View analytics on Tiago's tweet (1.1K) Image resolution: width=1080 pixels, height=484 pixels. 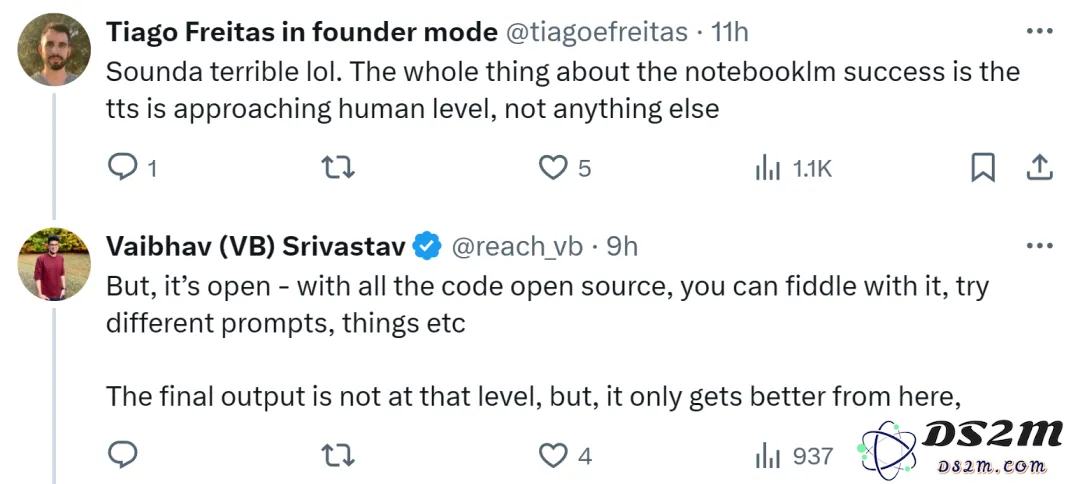[768, 167]
